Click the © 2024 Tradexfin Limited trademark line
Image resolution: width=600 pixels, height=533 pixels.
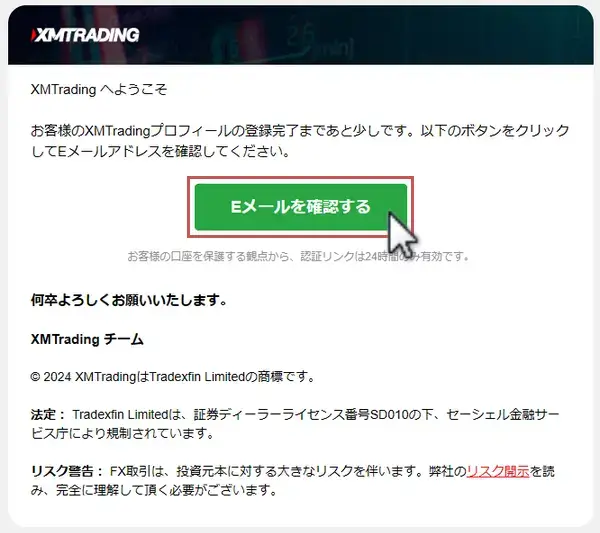(x=173, y=377)
